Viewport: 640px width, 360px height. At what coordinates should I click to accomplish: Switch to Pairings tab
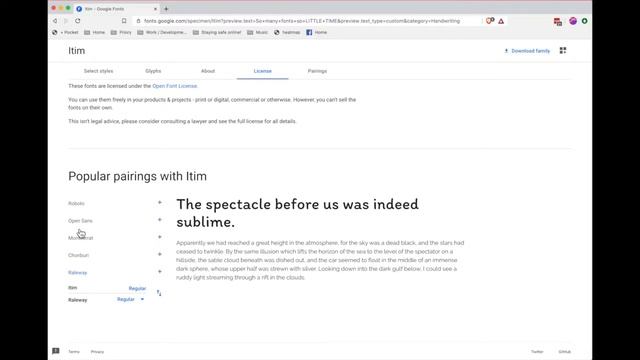317,71
